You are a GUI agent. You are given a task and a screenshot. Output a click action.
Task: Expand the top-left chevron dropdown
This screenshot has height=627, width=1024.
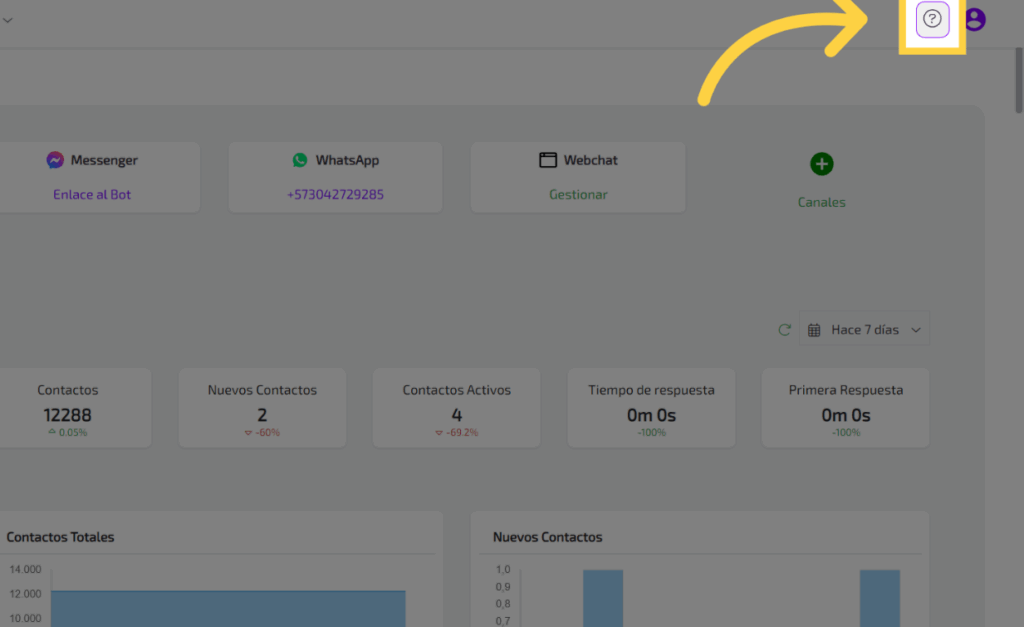[x=8, y=19]
